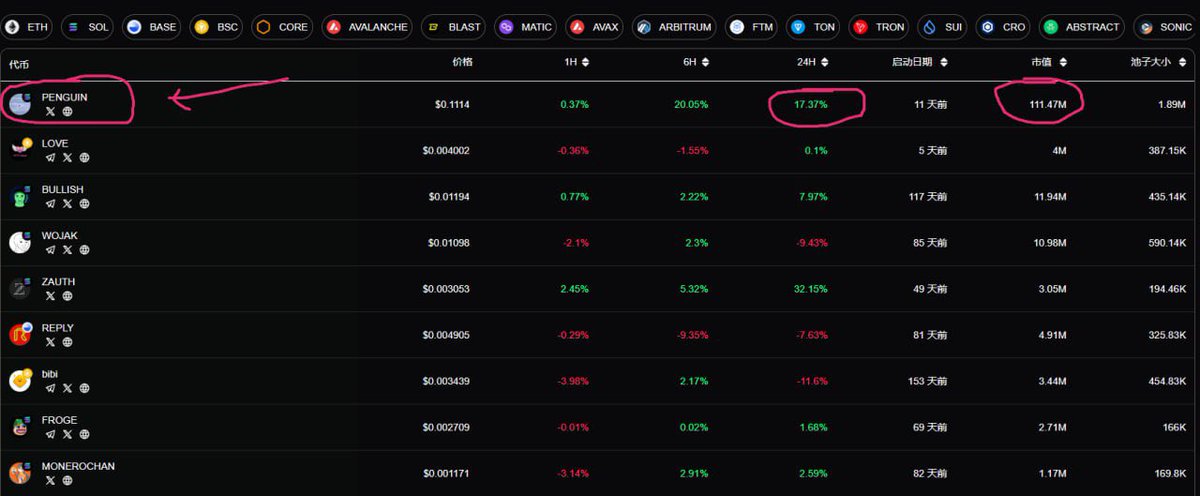Click the MONEROCHAN token name

tap(78, 466)
